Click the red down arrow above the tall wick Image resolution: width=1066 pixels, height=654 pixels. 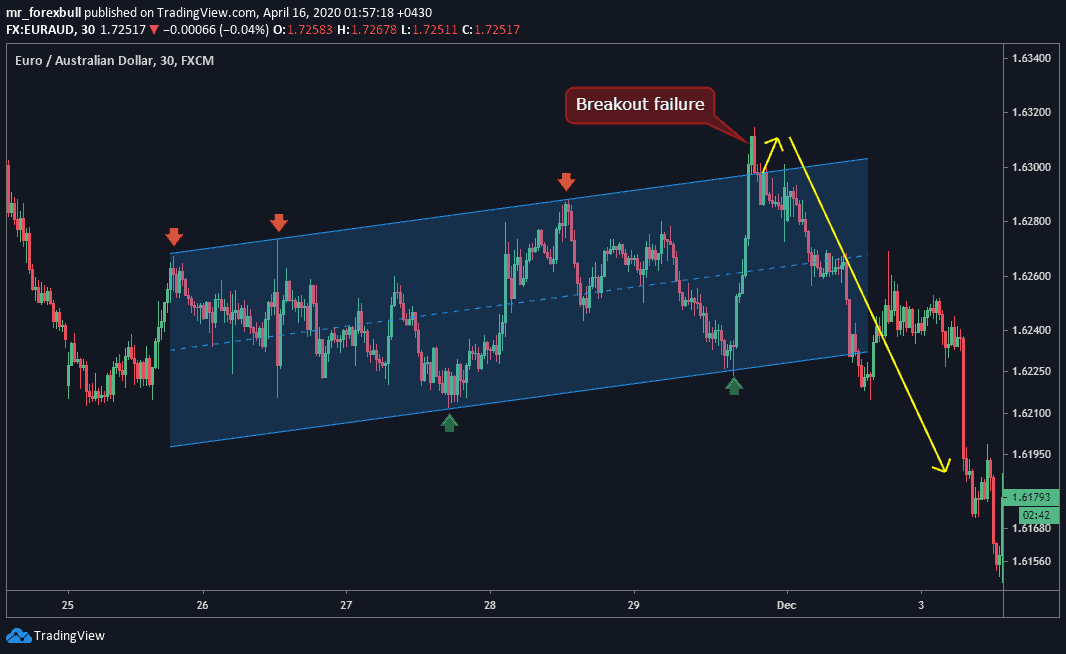coord(278,222)
